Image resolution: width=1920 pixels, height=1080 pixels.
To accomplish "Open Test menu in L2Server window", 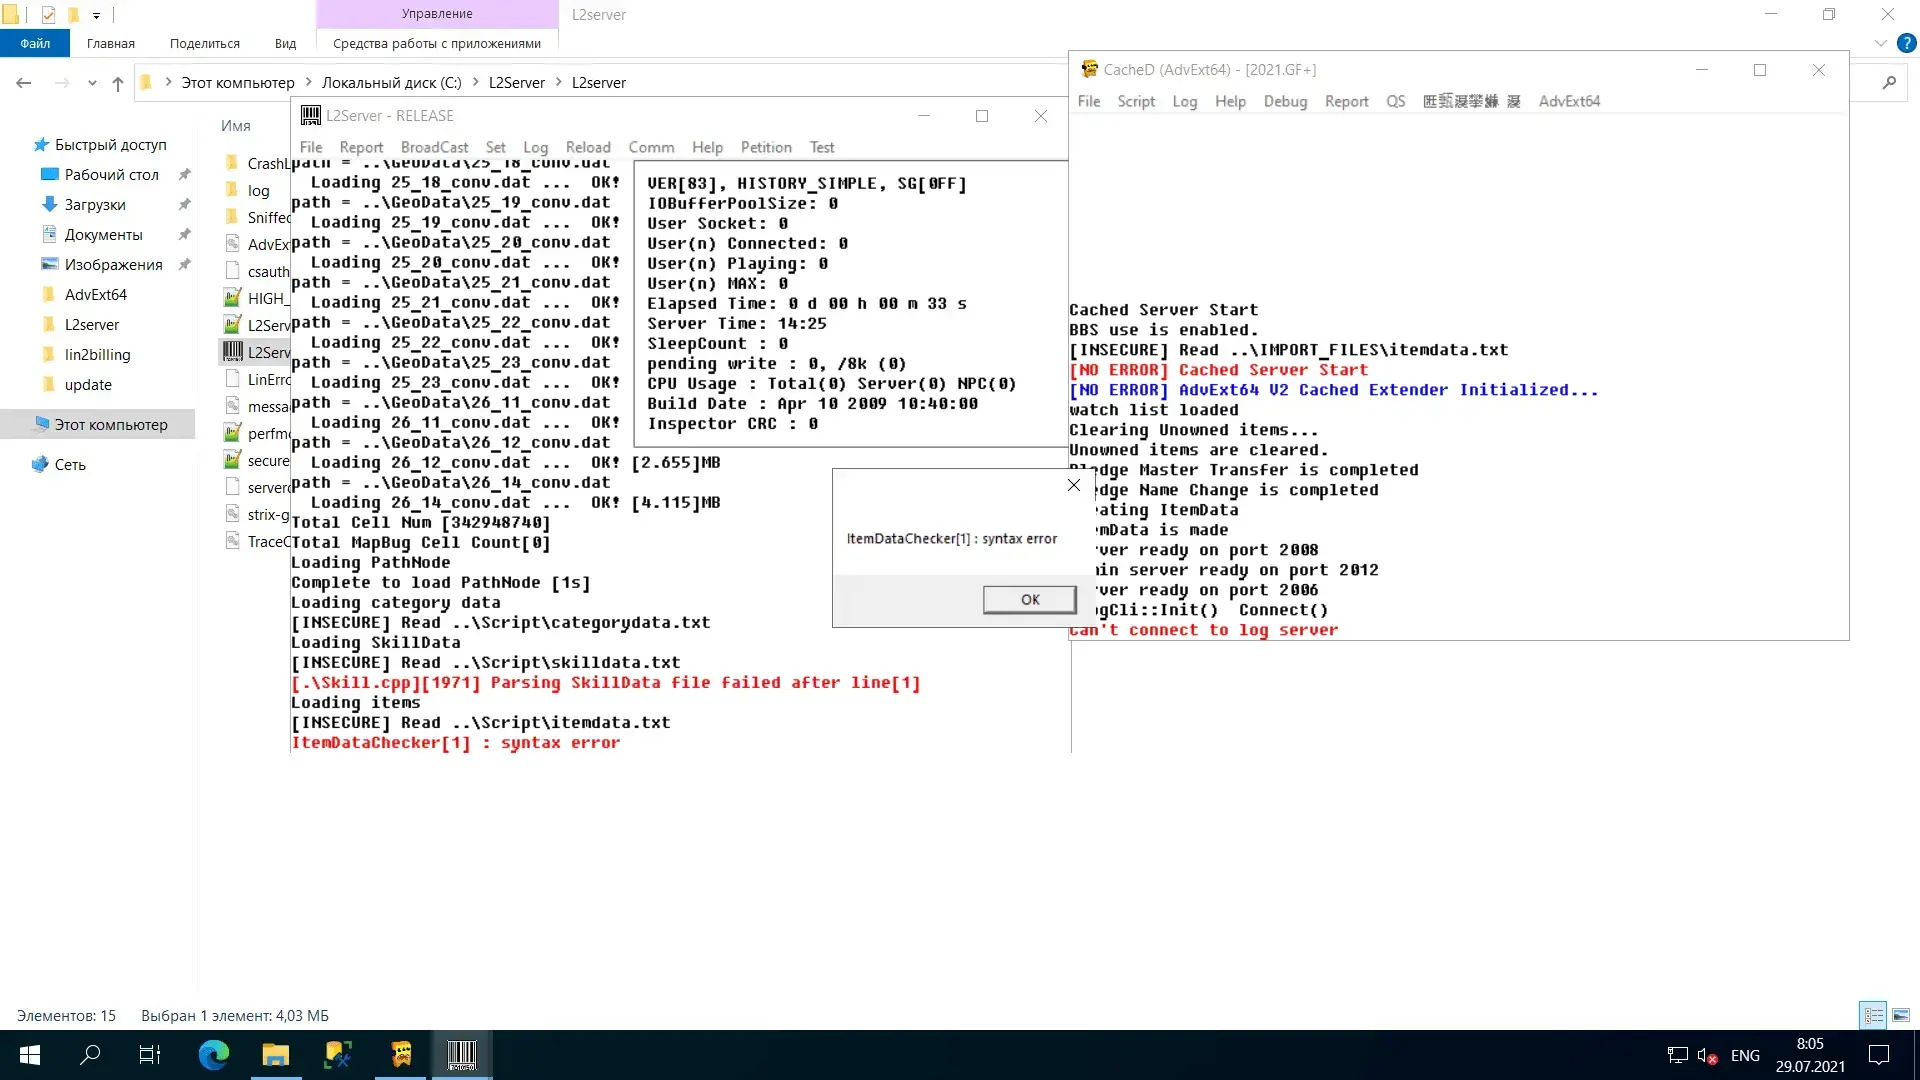I will point(822,147).
